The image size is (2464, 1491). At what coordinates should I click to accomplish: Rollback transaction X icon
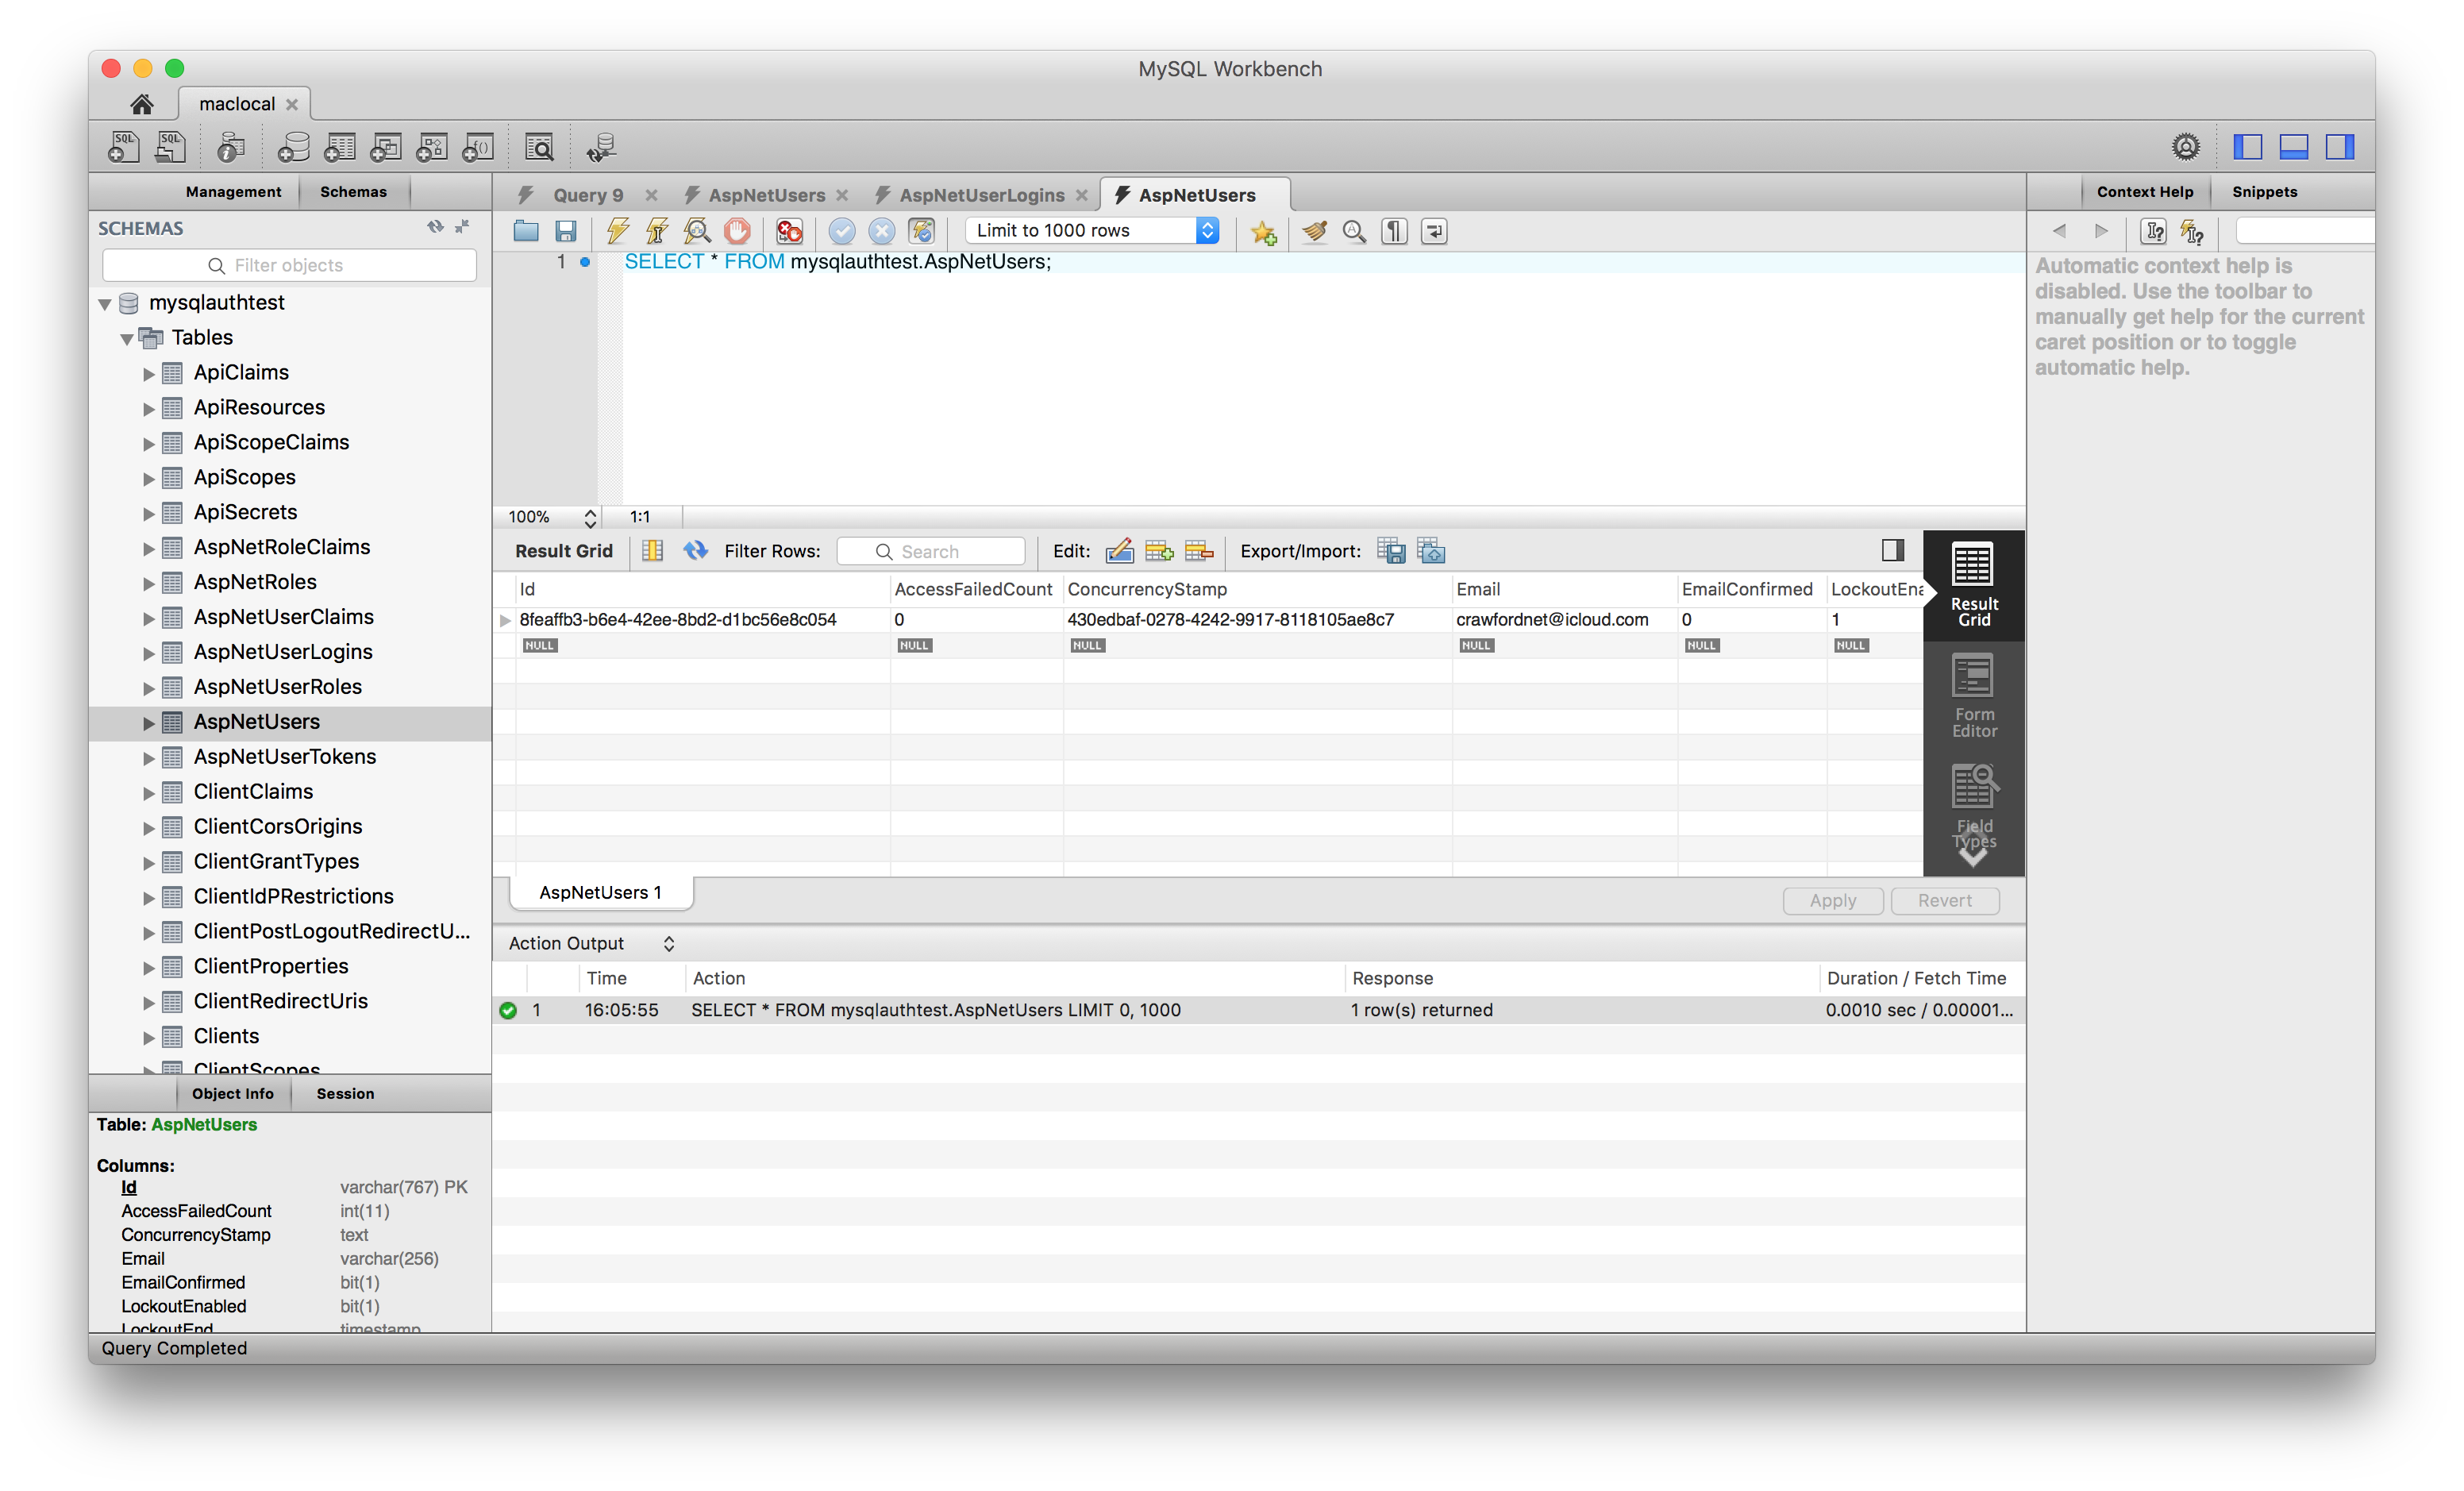881,231
